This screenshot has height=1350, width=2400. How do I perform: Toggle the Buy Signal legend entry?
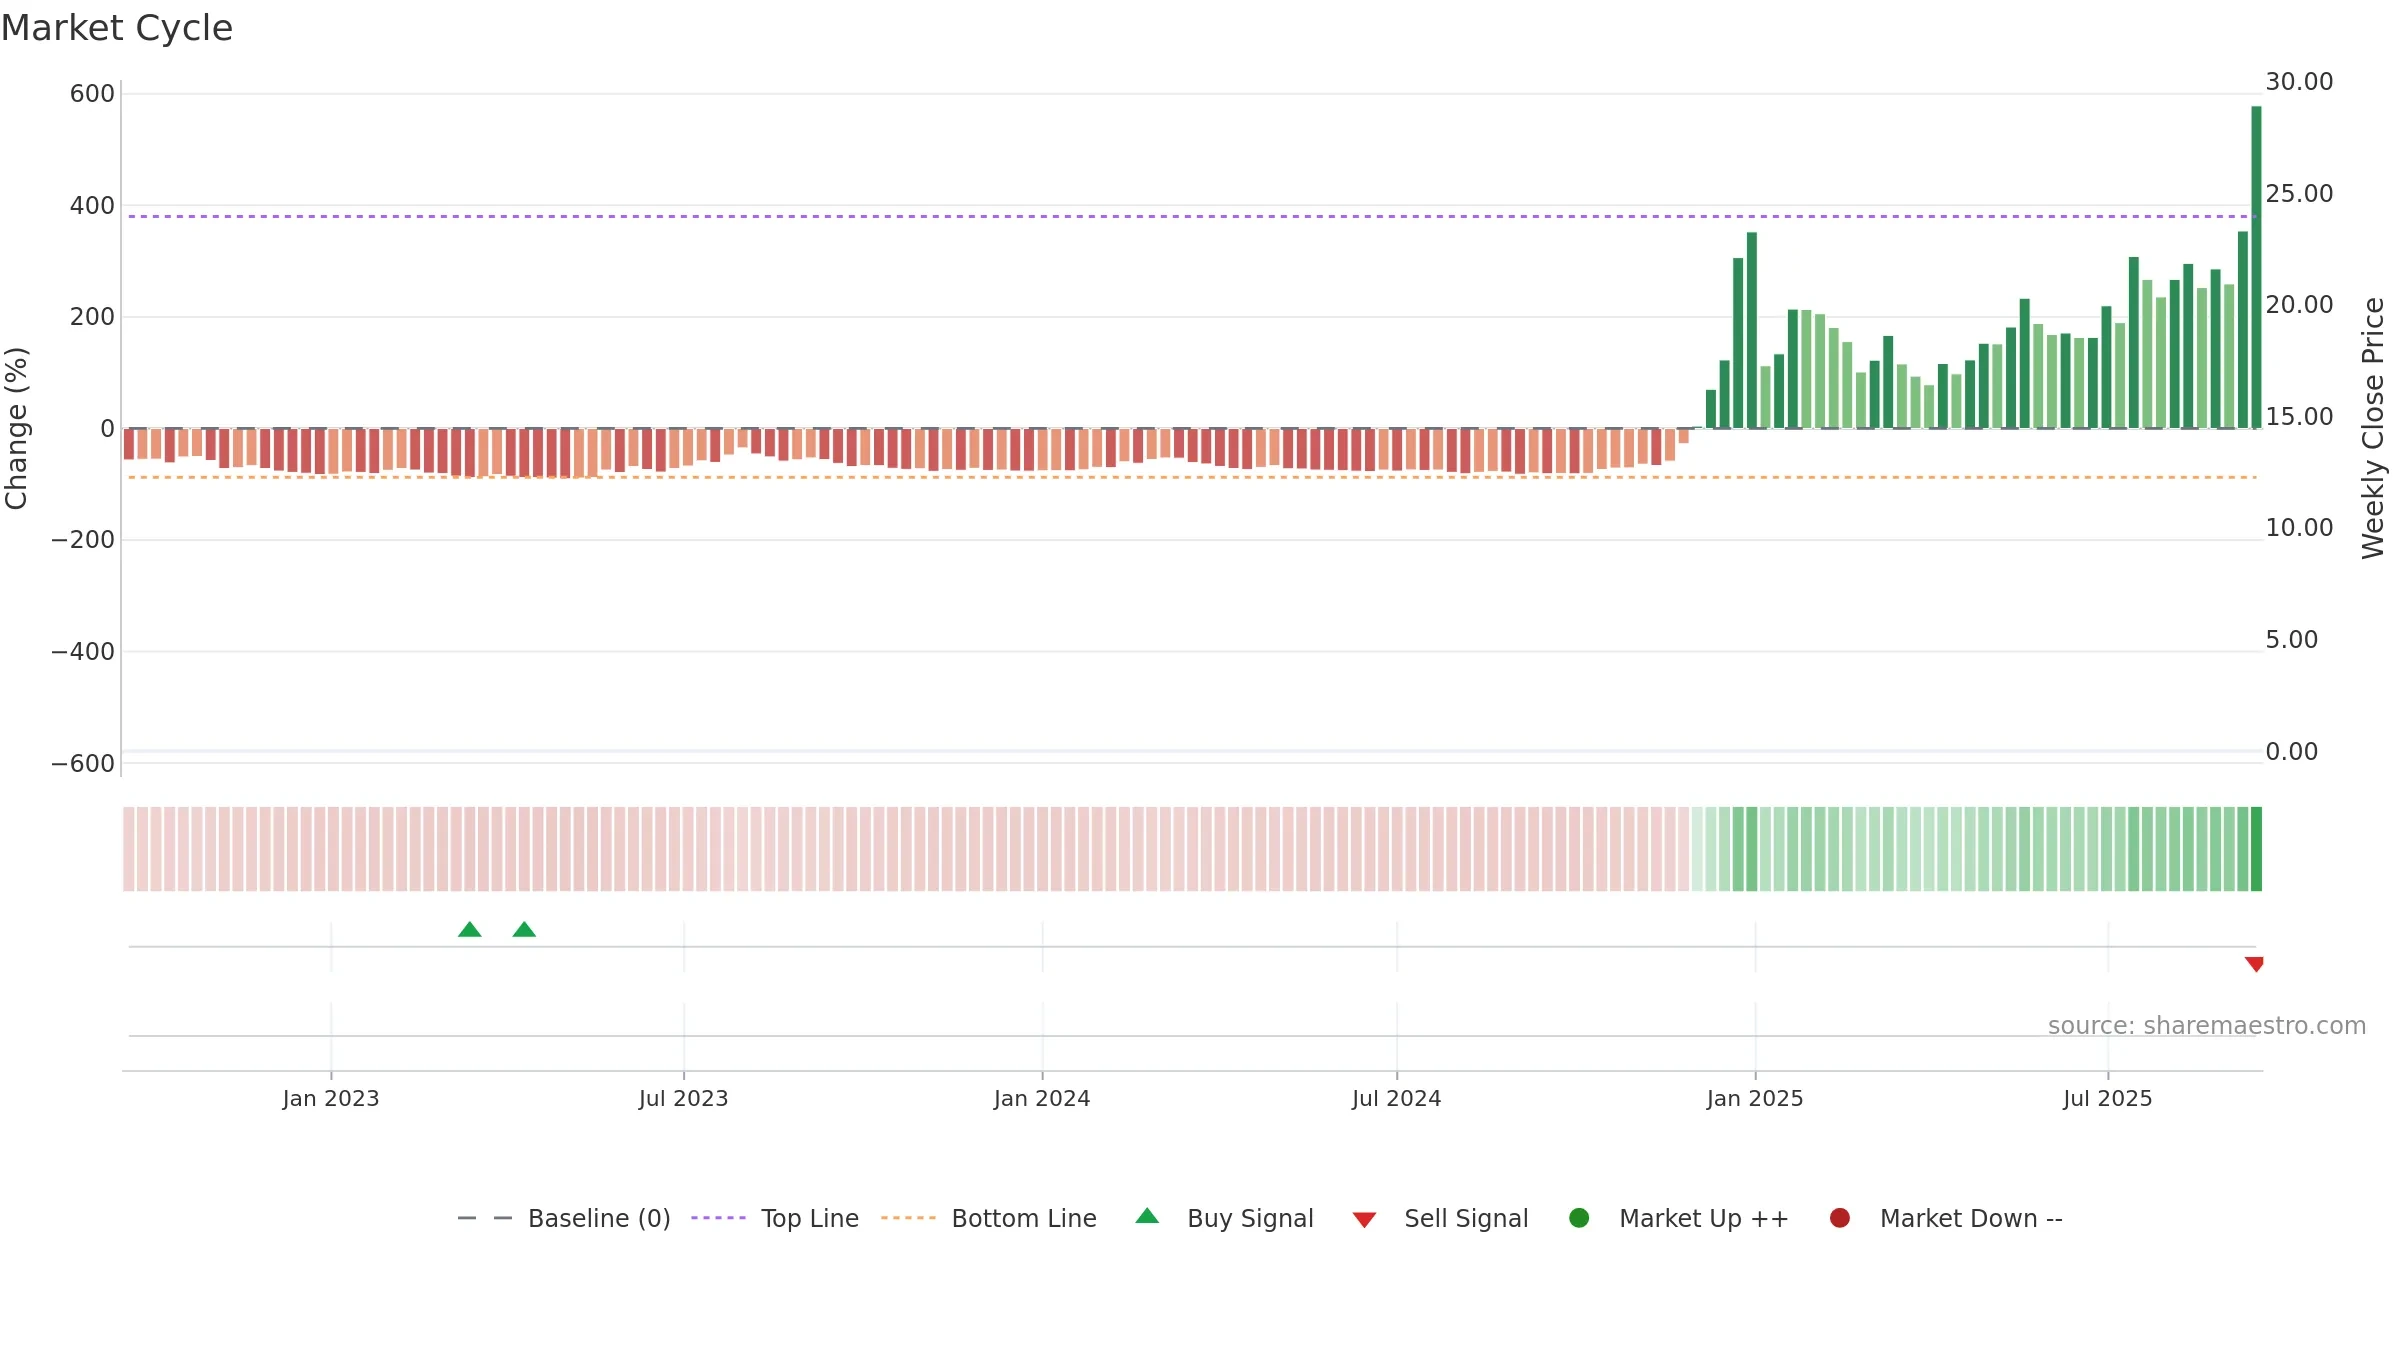coord(1224,1218)
